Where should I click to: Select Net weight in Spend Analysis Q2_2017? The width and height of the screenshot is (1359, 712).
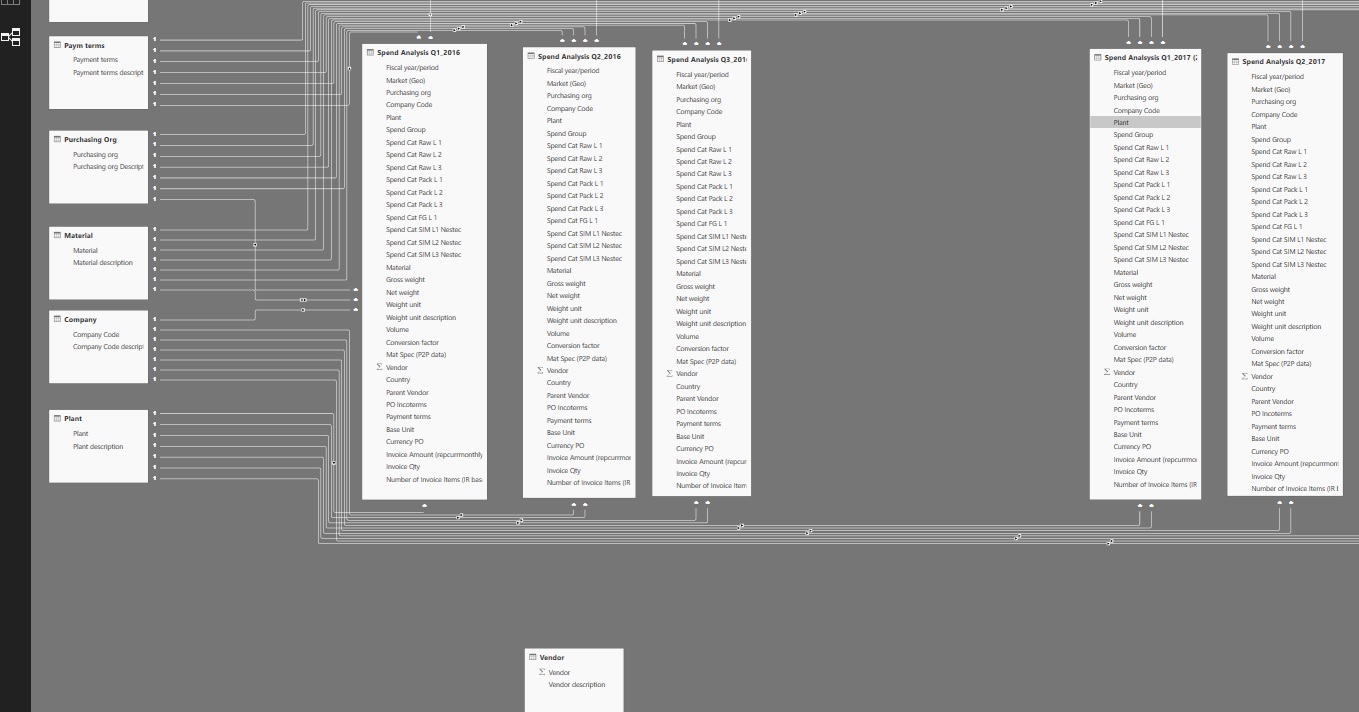click(x=1268, y=301)
